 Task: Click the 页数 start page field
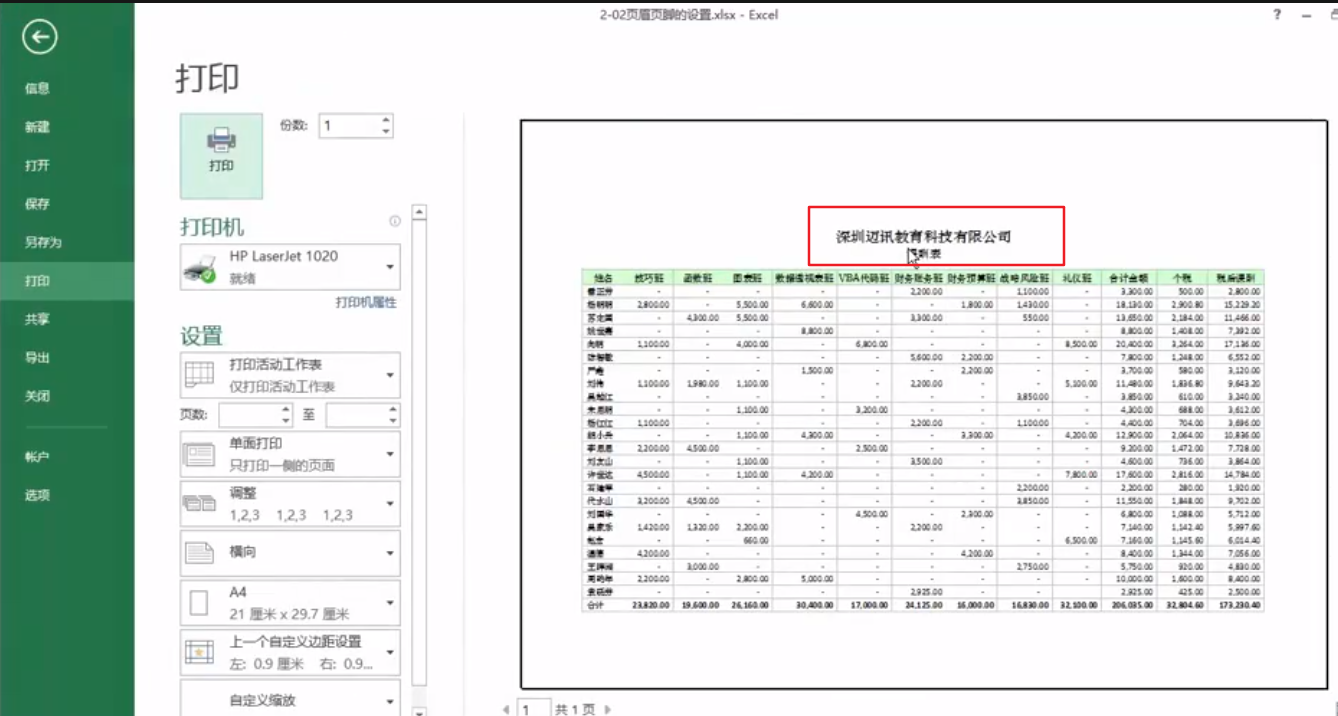pos(250,415)
